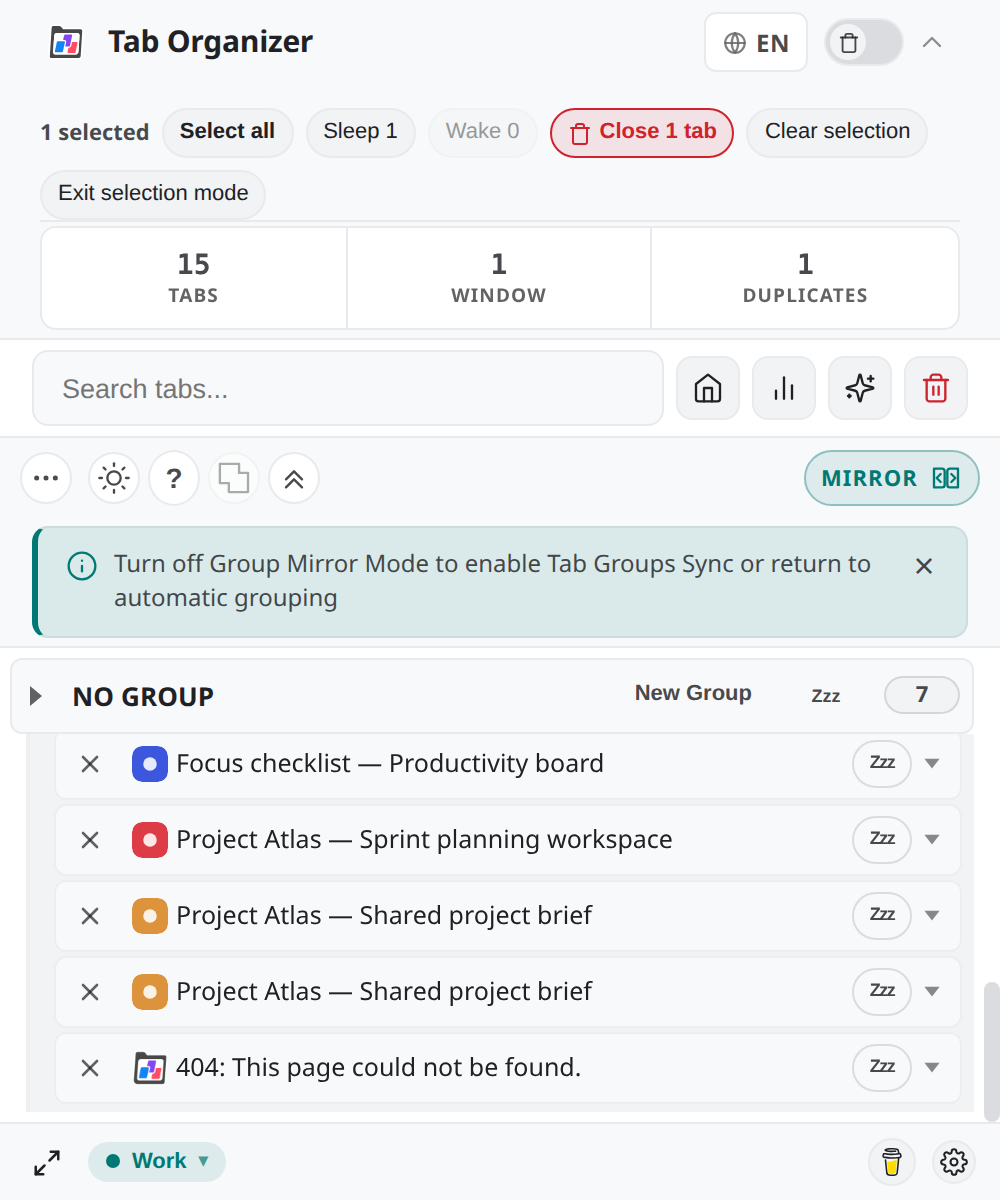
Task: Click the Wake 0 button
Action: coord(482,132)
